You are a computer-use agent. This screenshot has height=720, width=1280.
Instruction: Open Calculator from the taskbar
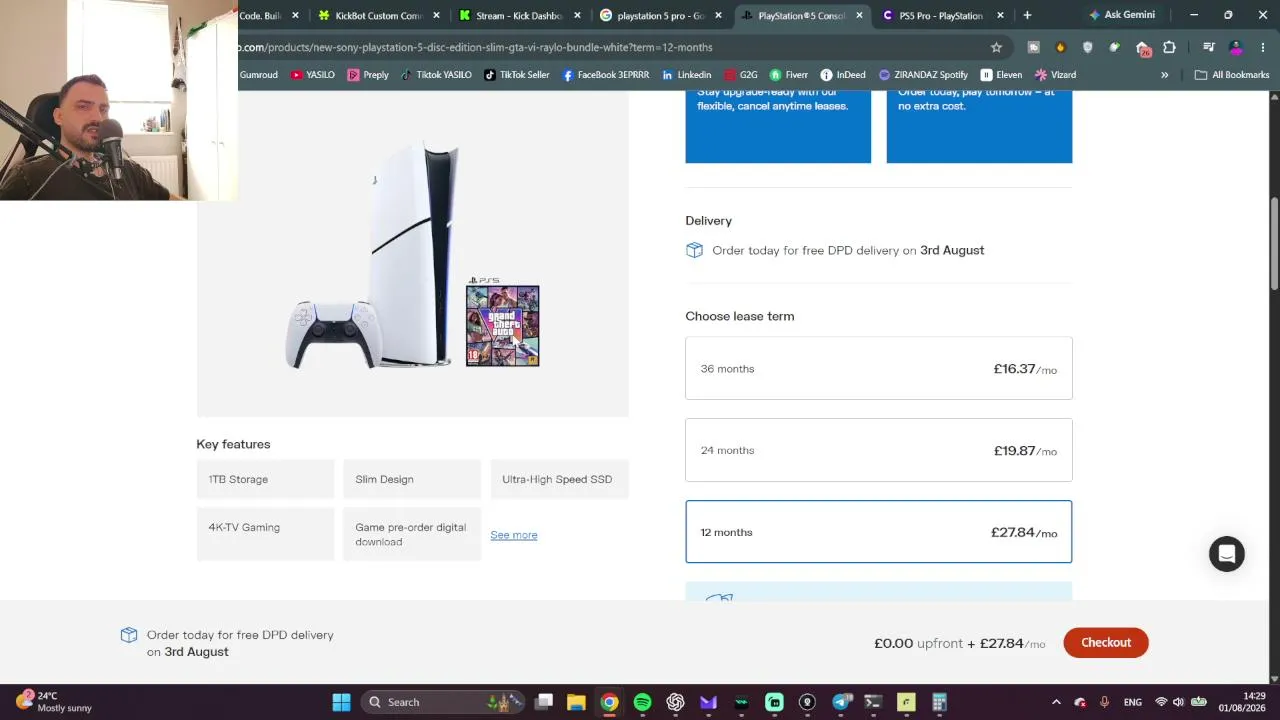pyautogui.click(x=939, y=702)
